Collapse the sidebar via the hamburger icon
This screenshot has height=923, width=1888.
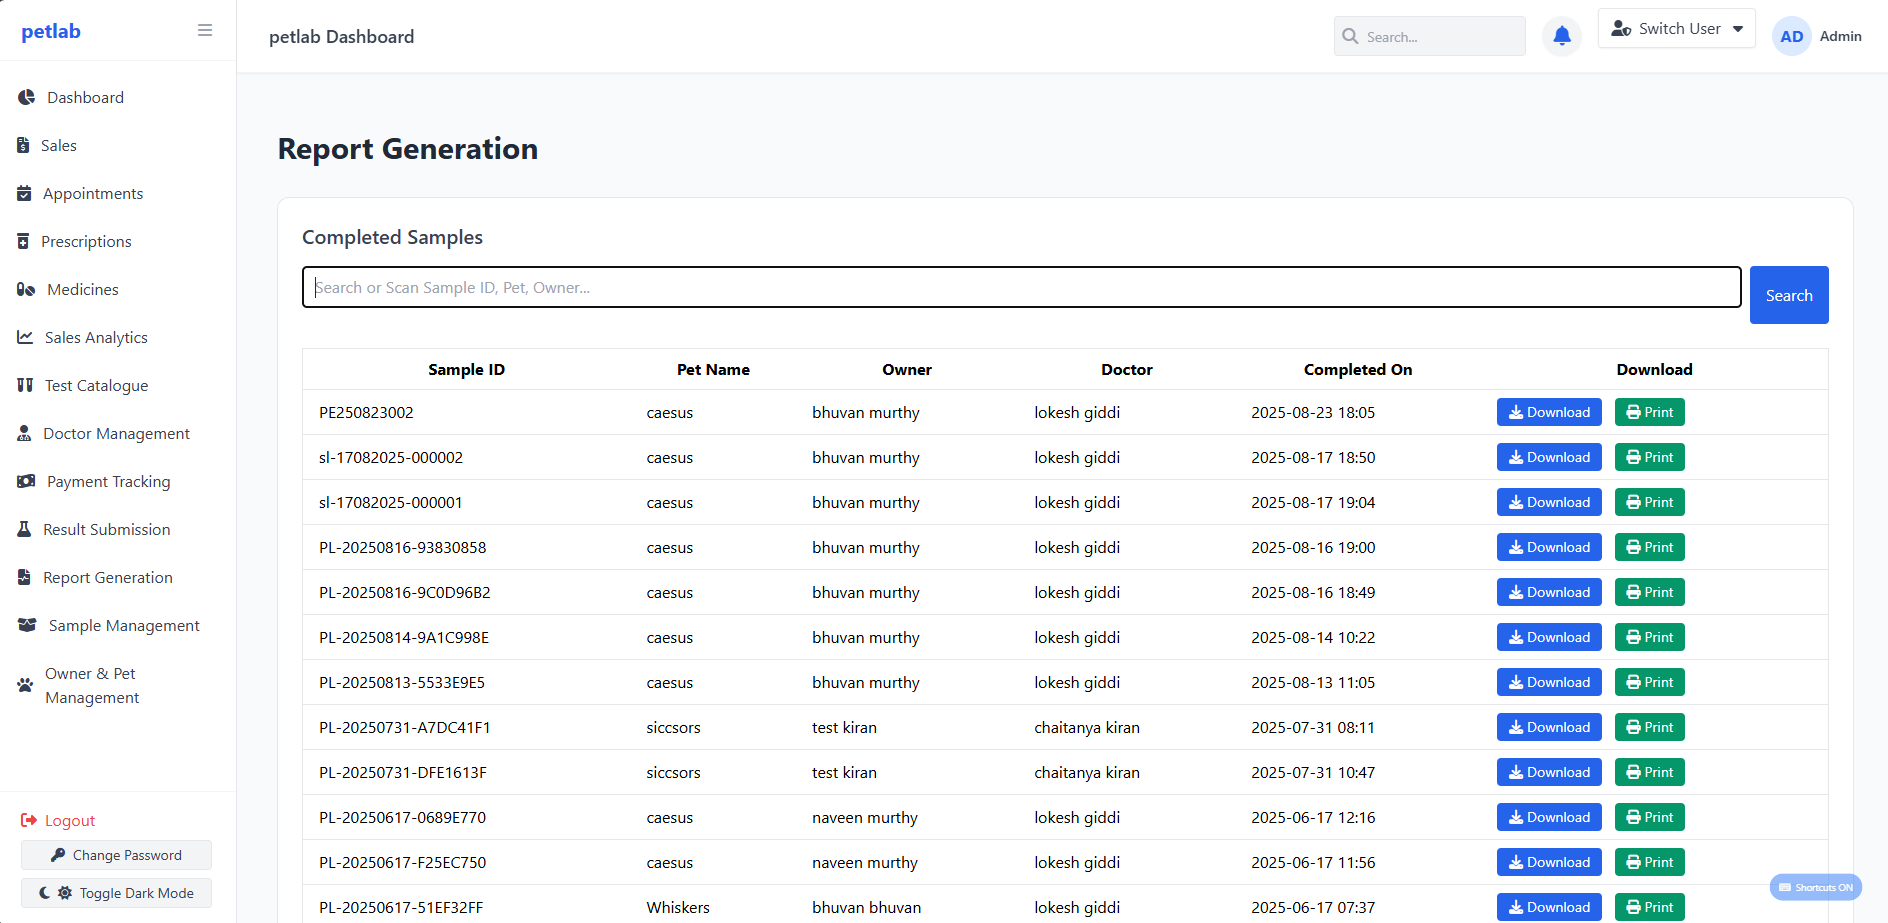pos(205,30)
